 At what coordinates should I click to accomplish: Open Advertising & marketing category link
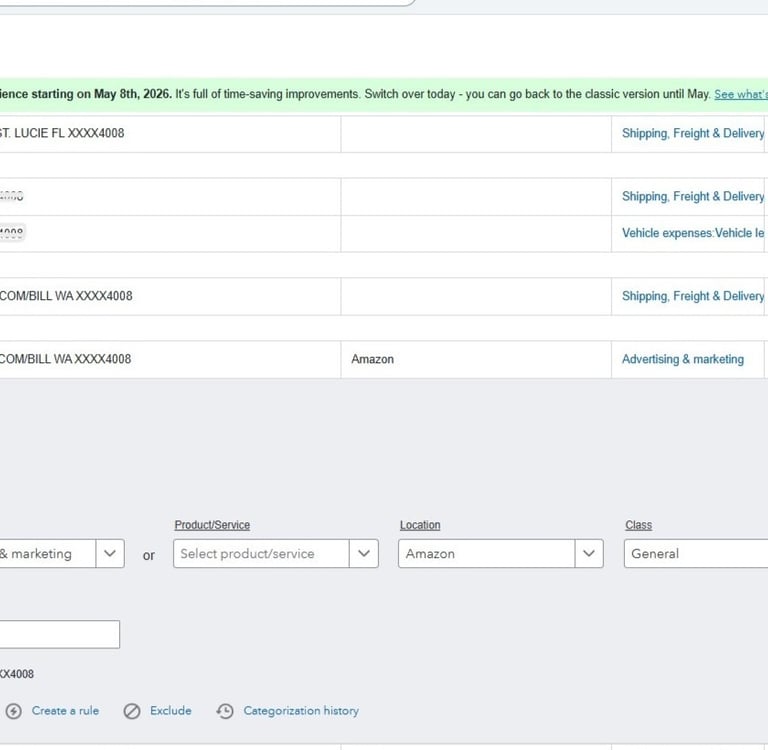[683, 359]
